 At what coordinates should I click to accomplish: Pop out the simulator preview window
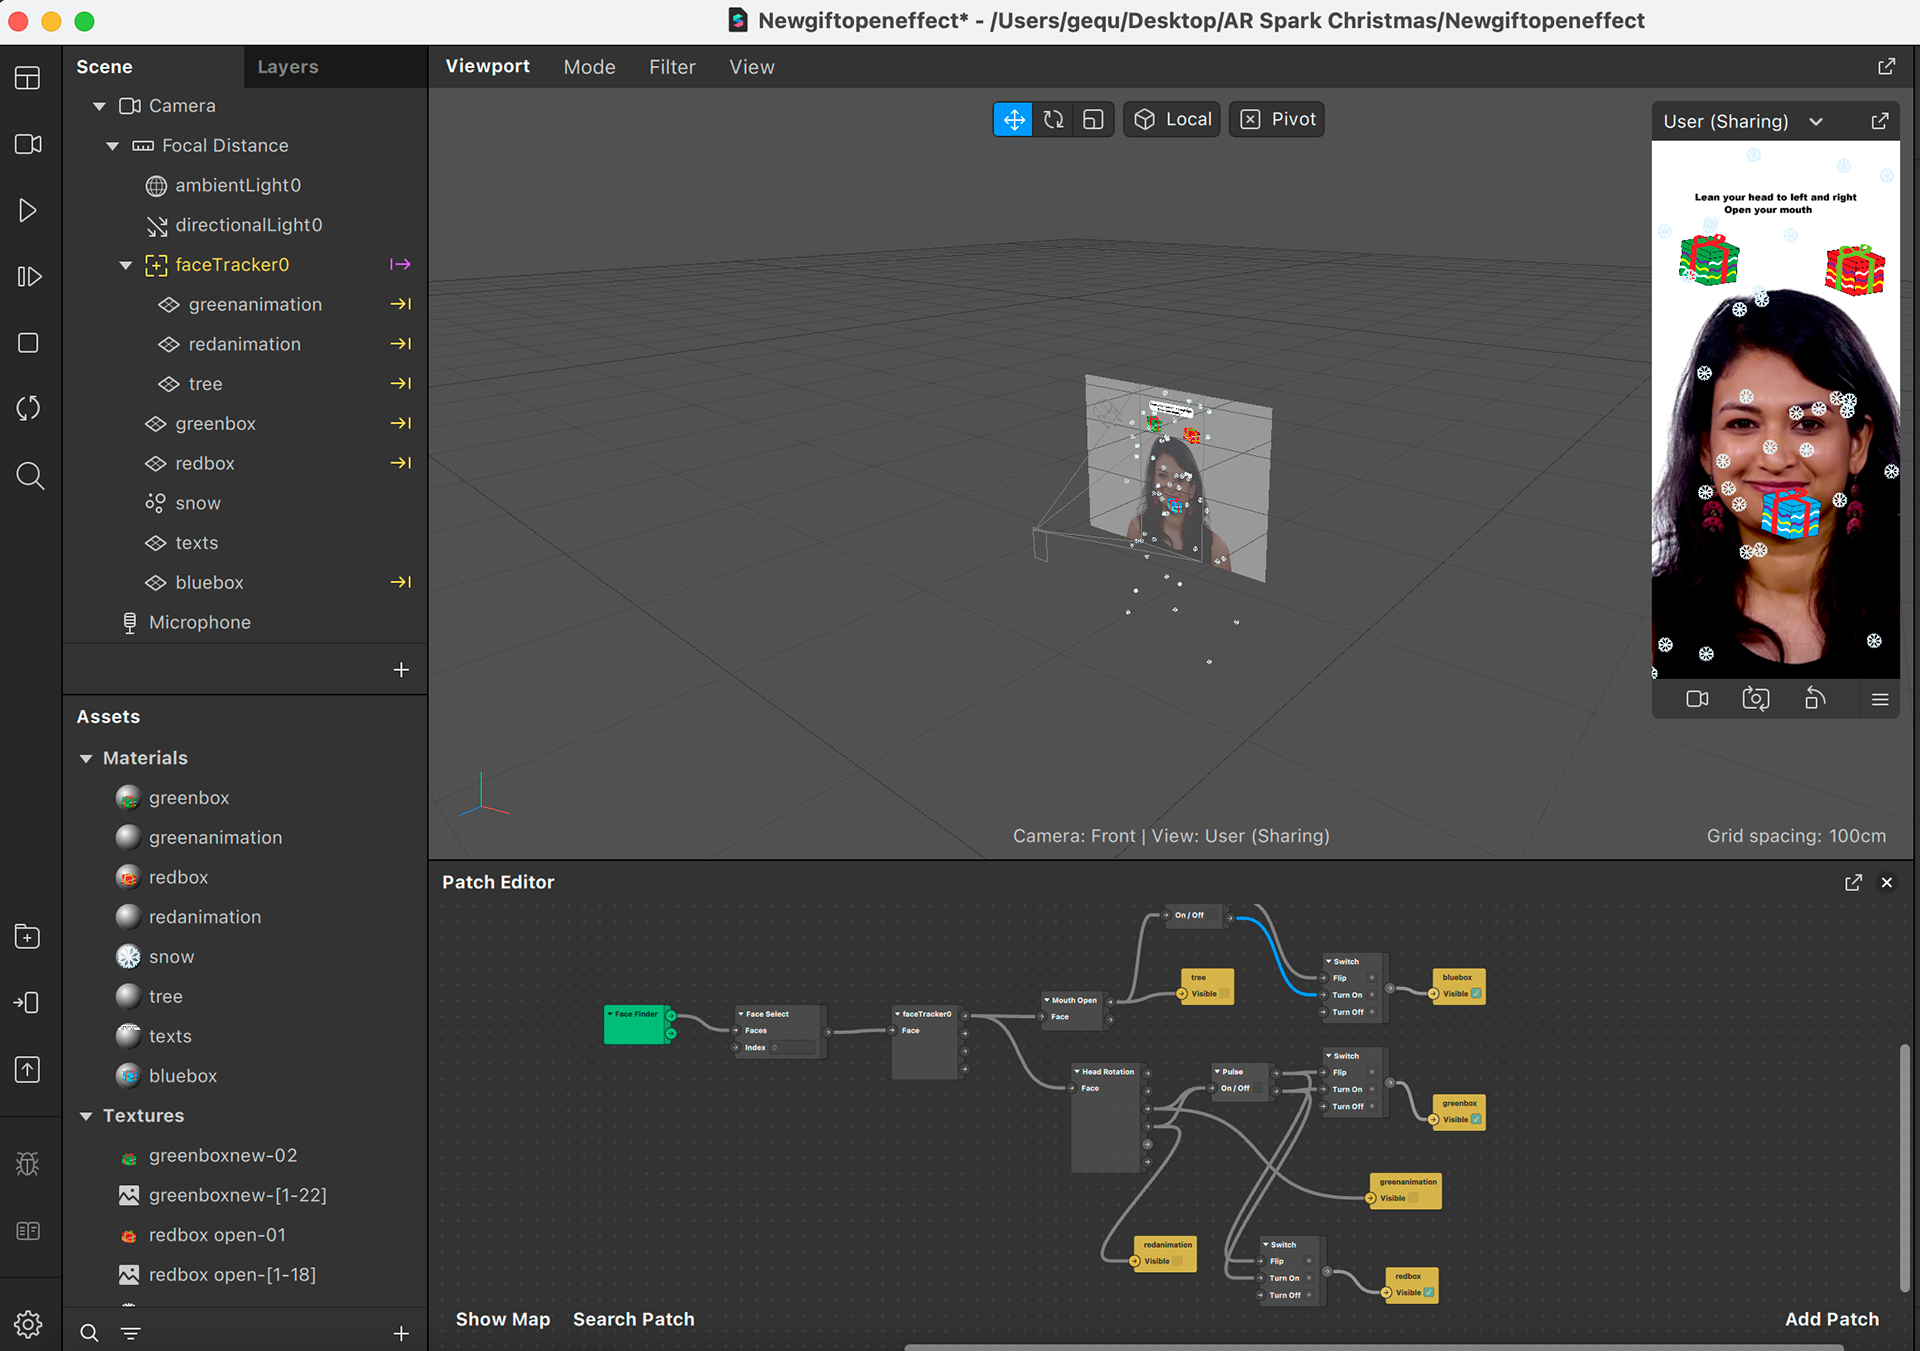click(1880, 121)
